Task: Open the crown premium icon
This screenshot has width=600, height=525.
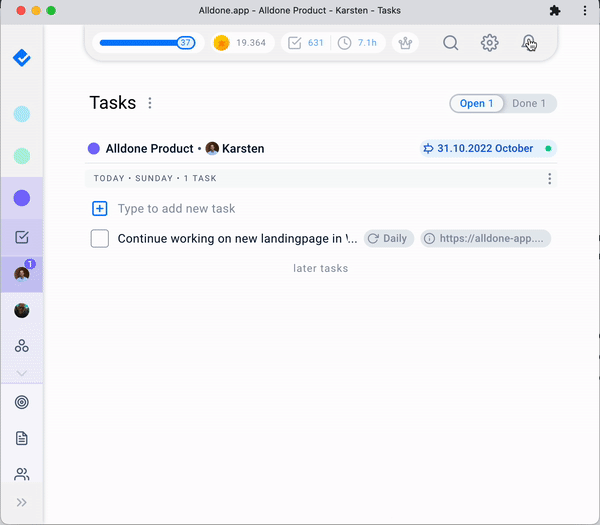Action: coord(405,42)
